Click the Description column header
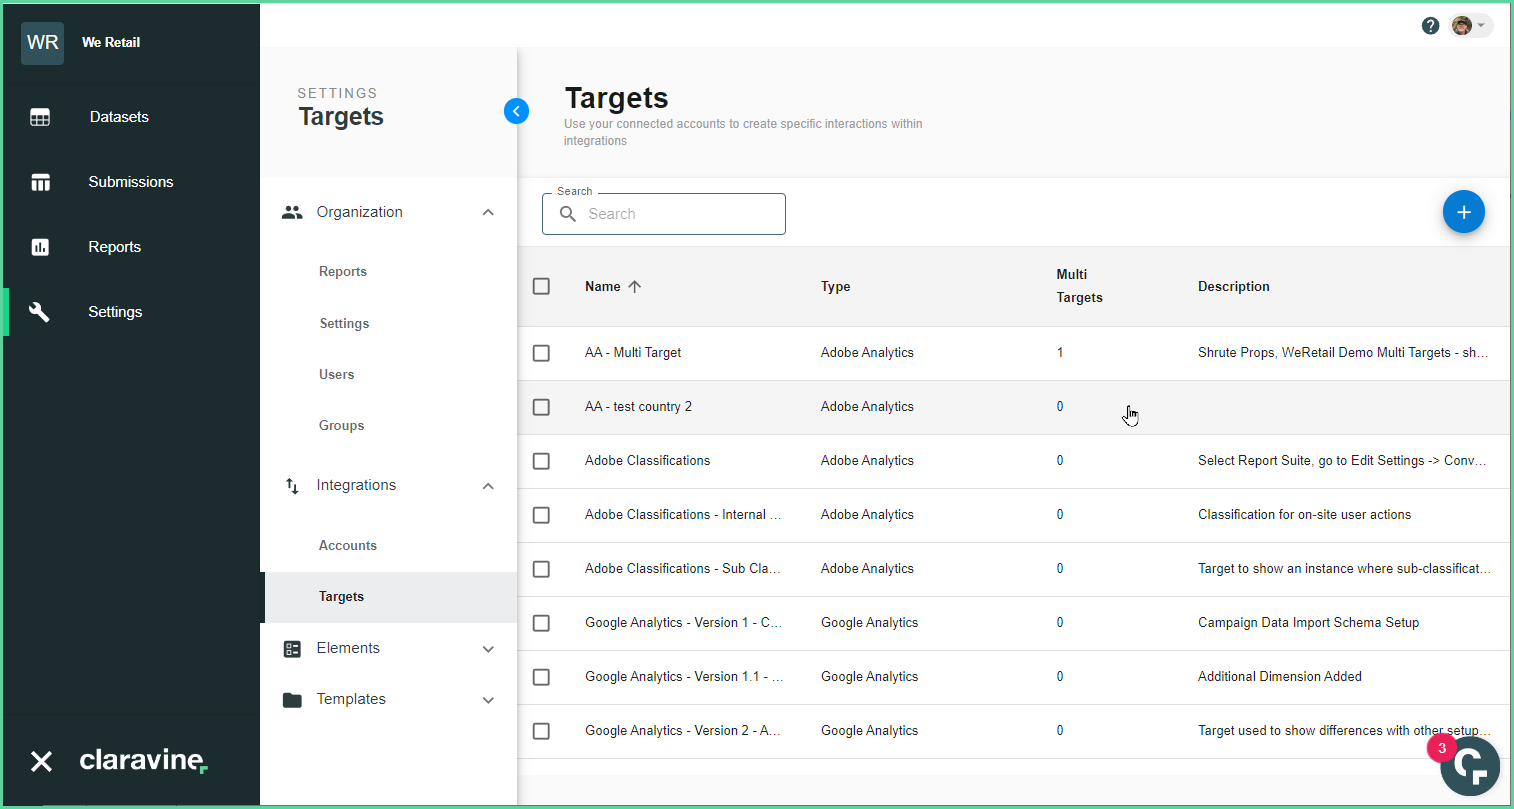Screen dimensions: 1514x809 tap(1233, 286)
